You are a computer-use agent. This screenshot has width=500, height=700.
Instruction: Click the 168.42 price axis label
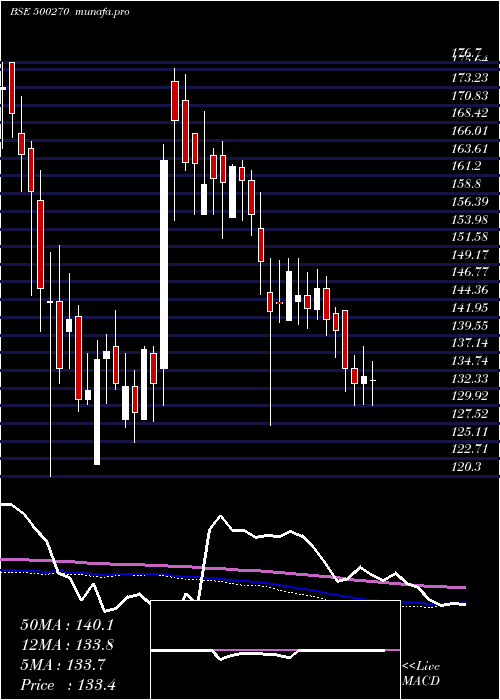click(470, 113)
